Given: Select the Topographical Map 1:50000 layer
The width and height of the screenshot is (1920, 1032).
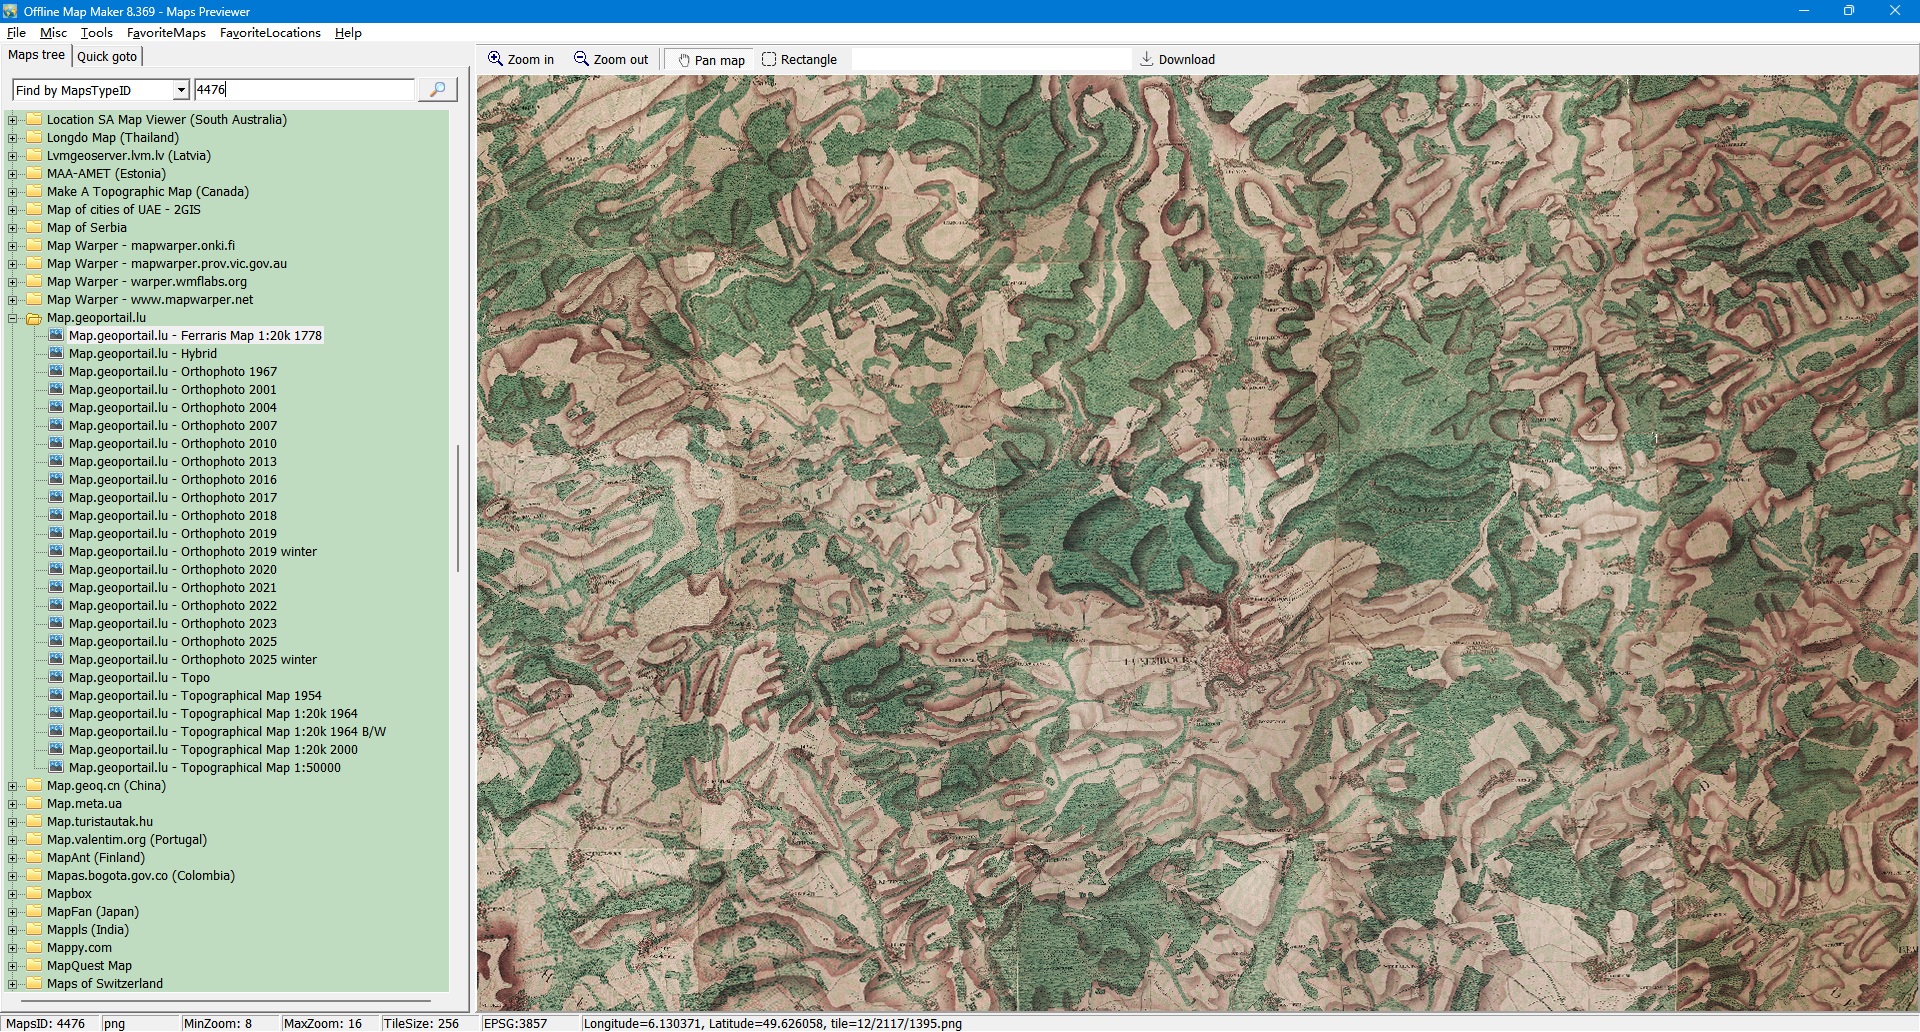Looking at the screenshot, I should (x=204, y=768).
